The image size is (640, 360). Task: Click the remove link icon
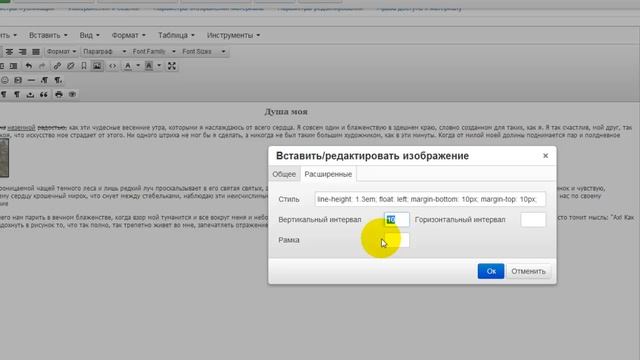coord(71,66)
